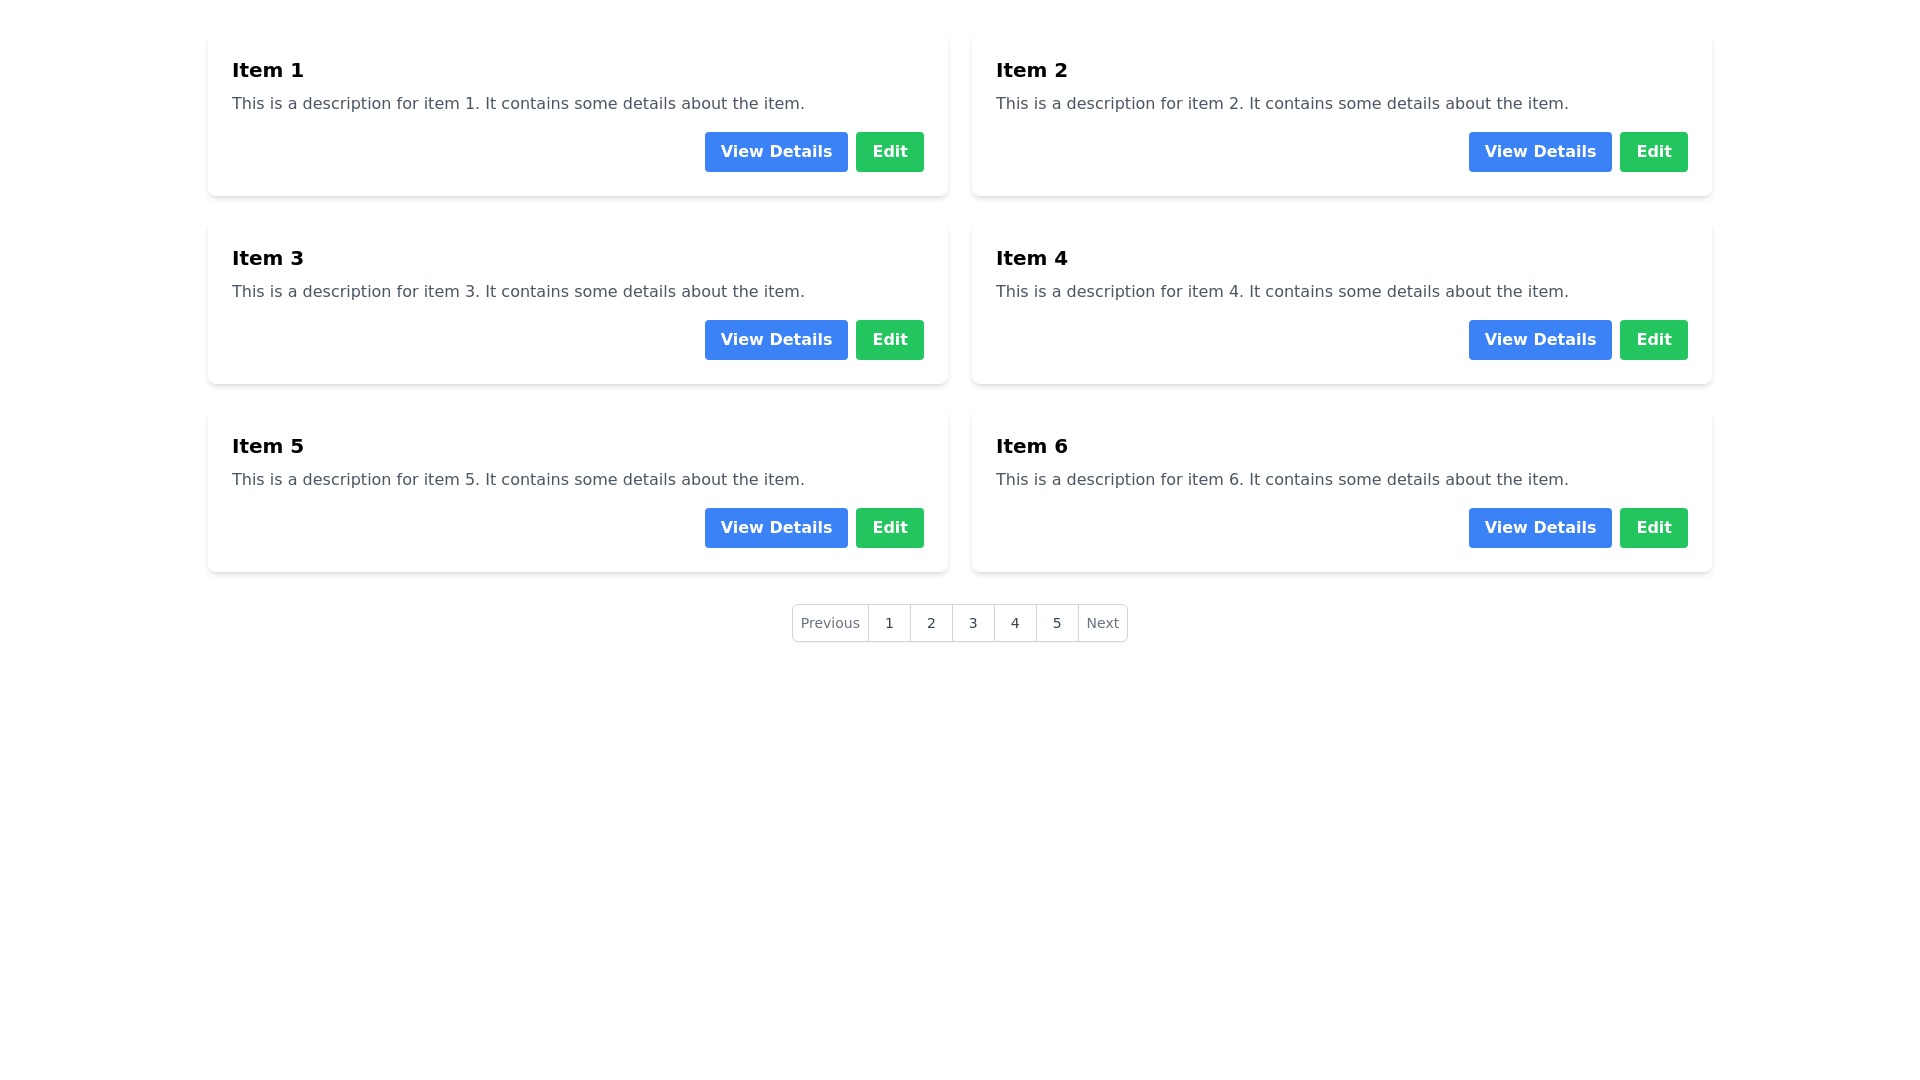Viewport: 1920px width, 1080px height.
Task: Go to page 4 in pagination
Action: (1015, 622)
